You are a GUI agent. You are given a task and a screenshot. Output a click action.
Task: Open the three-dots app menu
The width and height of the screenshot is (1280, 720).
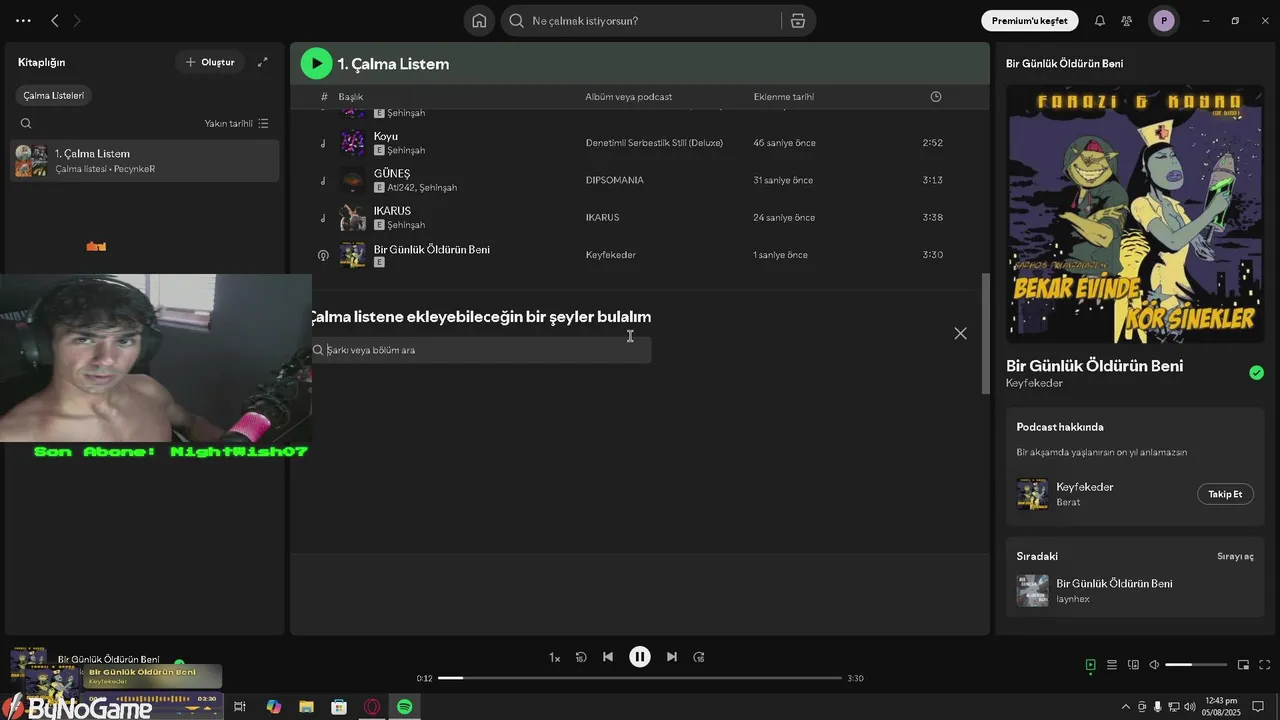coord(23,21)
